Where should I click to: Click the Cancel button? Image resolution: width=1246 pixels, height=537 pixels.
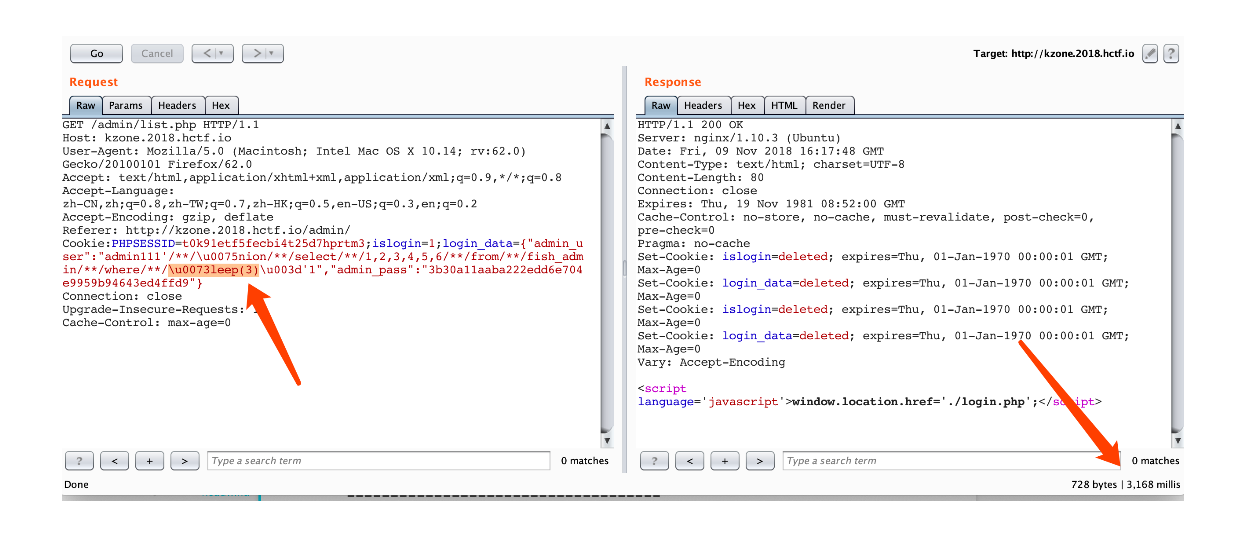[x=156, y=54]
